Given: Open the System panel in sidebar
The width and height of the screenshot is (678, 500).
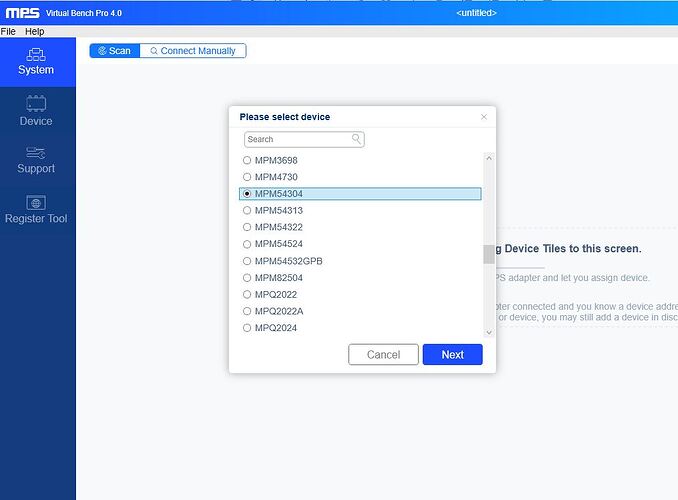Looking at the screenshot, I should [36, 62].
